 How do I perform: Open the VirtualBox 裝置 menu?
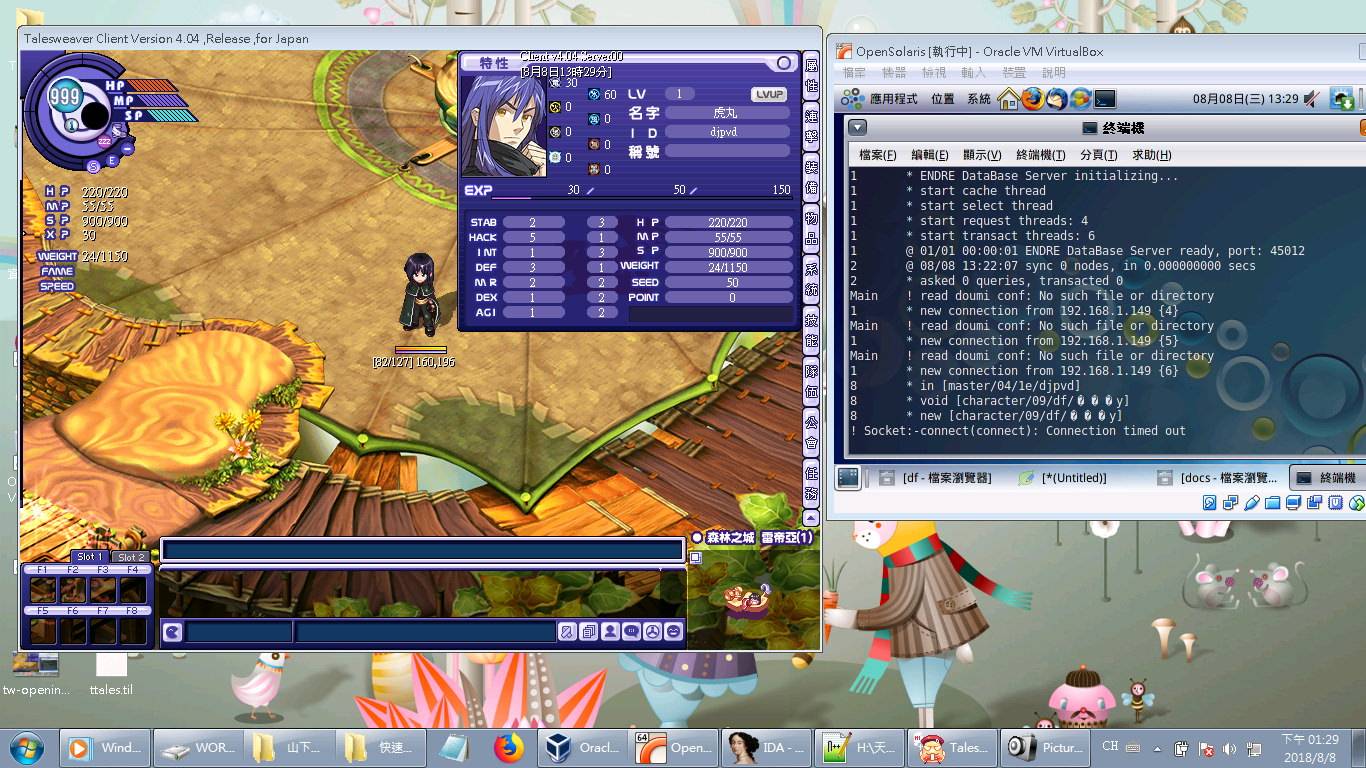(x=1013, y=73)
